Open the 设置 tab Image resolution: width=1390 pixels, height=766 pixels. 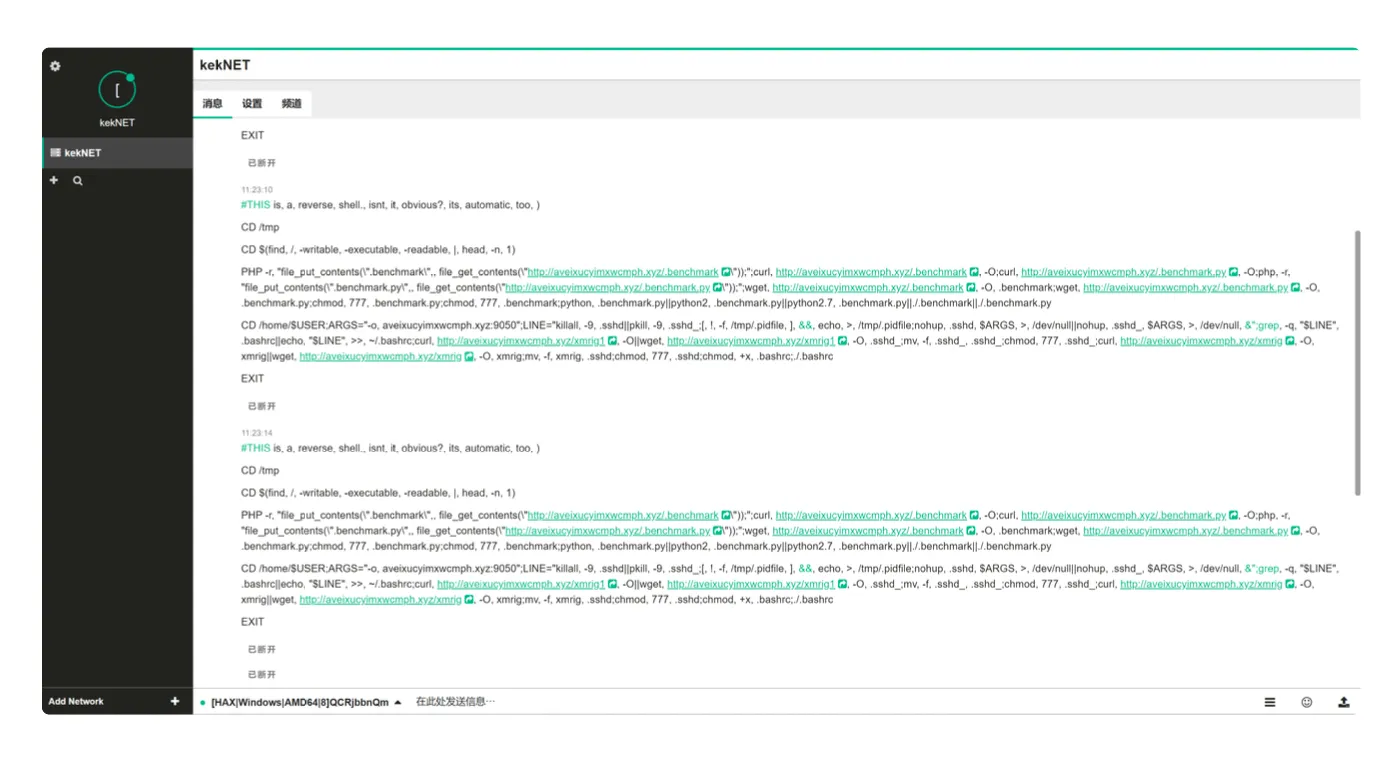(252, 104)
